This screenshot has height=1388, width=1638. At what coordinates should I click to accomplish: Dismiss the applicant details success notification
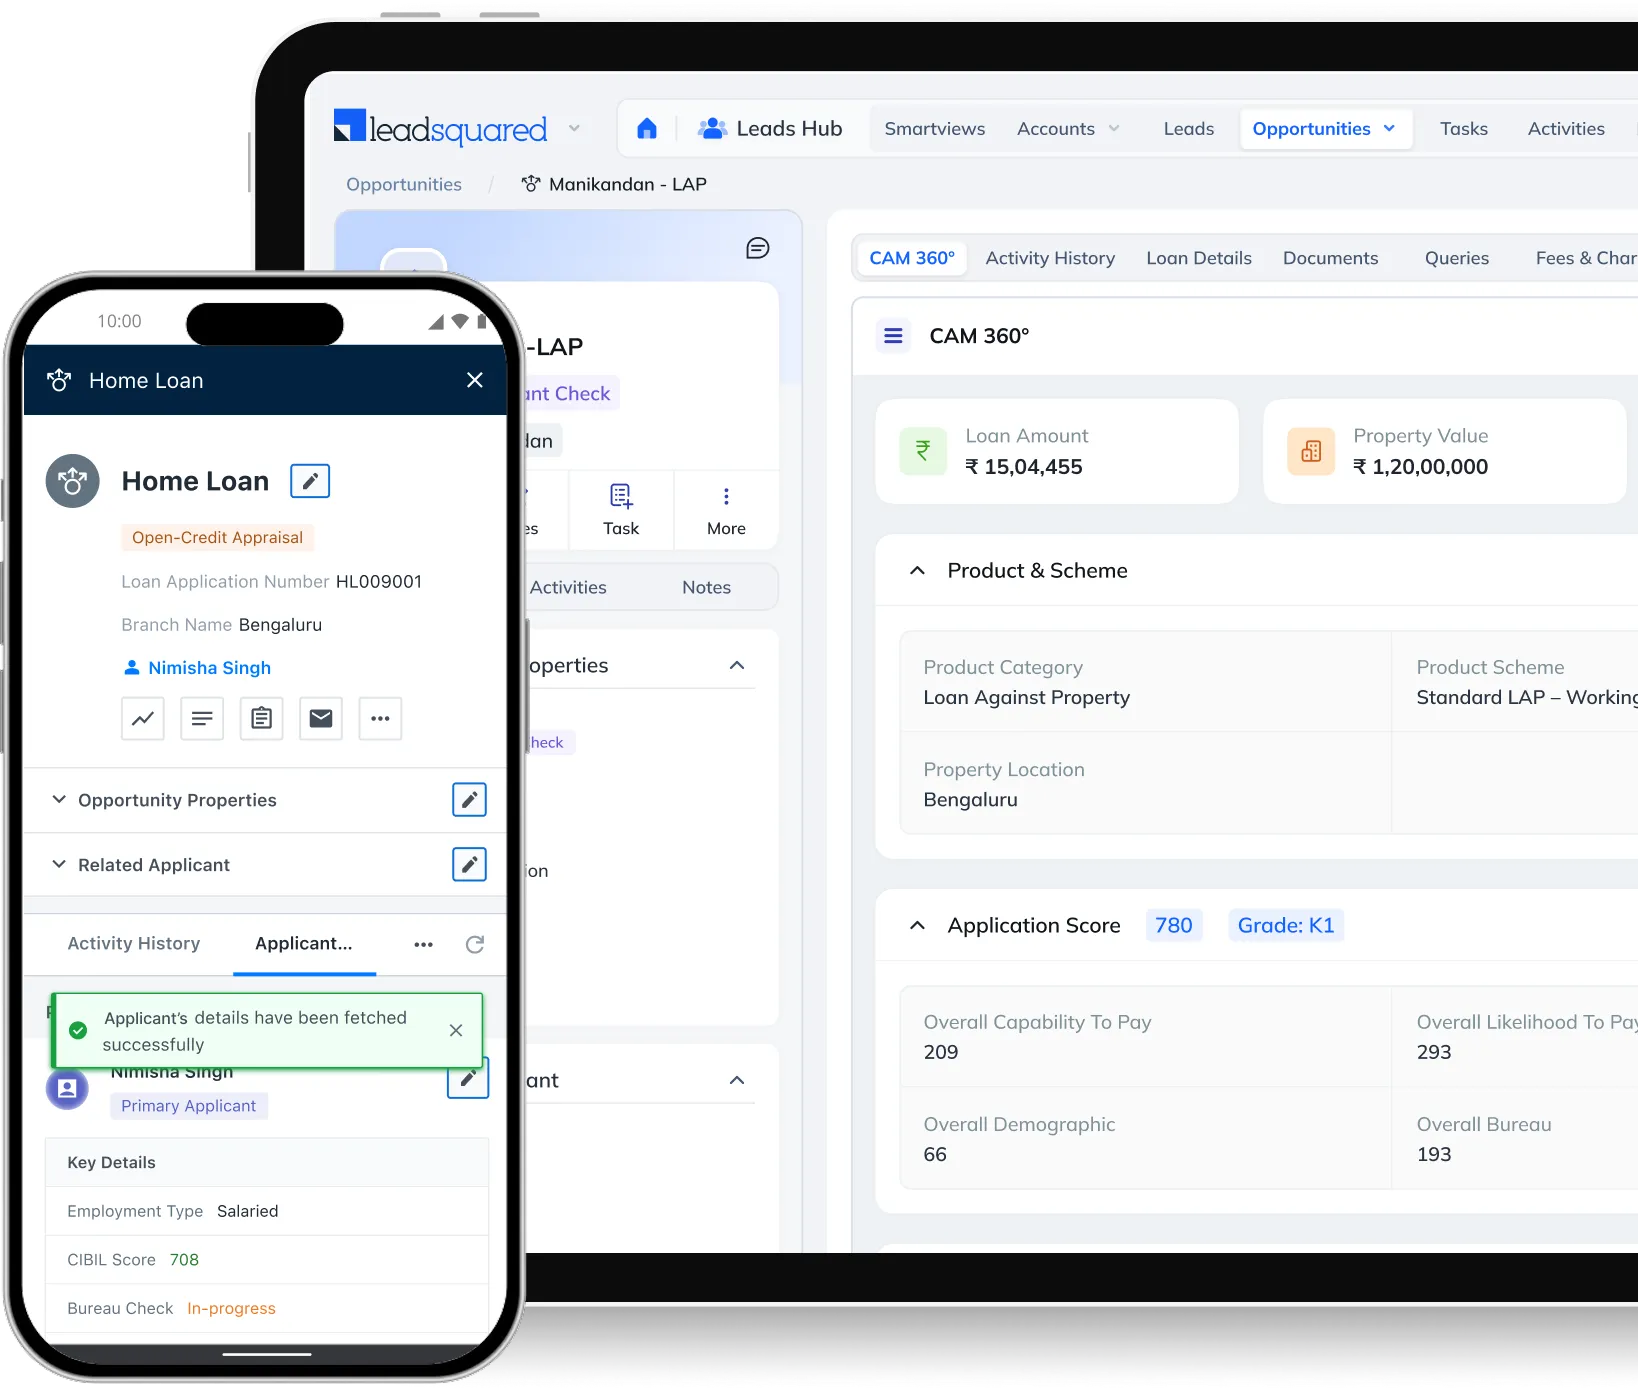click(456, 1030)
